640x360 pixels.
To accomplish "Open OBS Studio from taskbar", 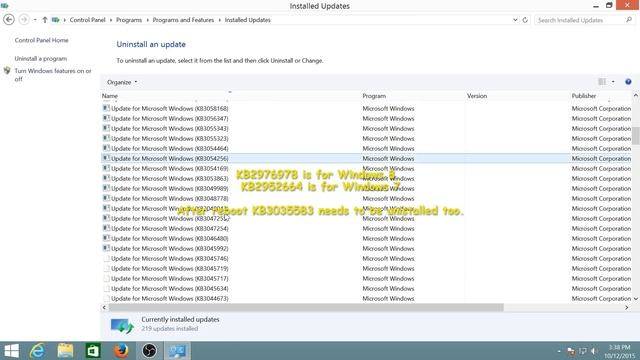I will [149, 351].
